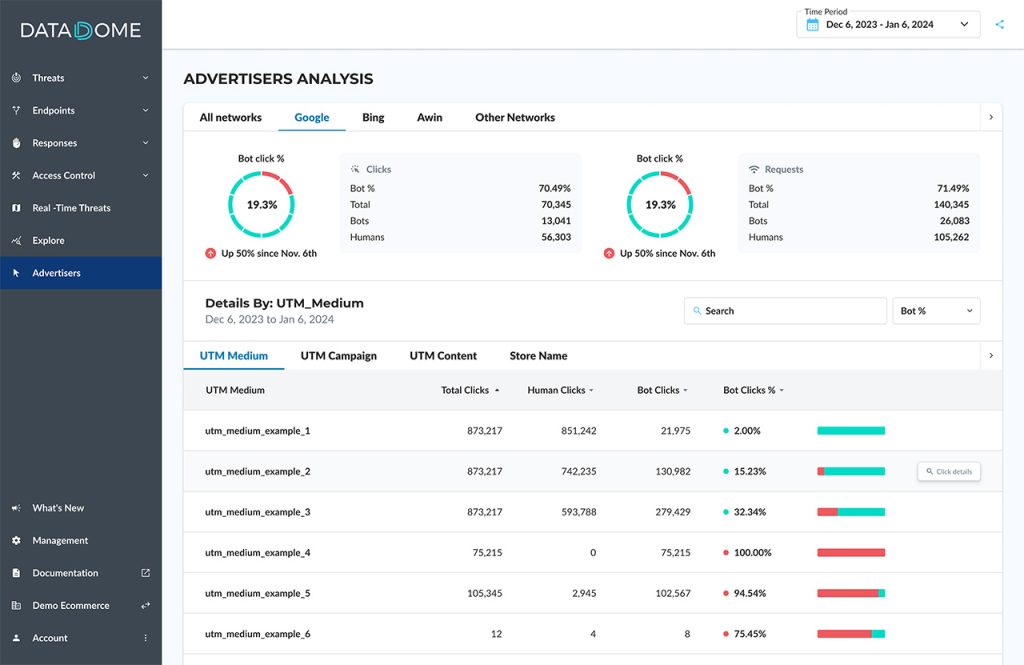Click the Responses sidebar icon
Viewport: 1024px width, 665px height.
coord(17,142)
